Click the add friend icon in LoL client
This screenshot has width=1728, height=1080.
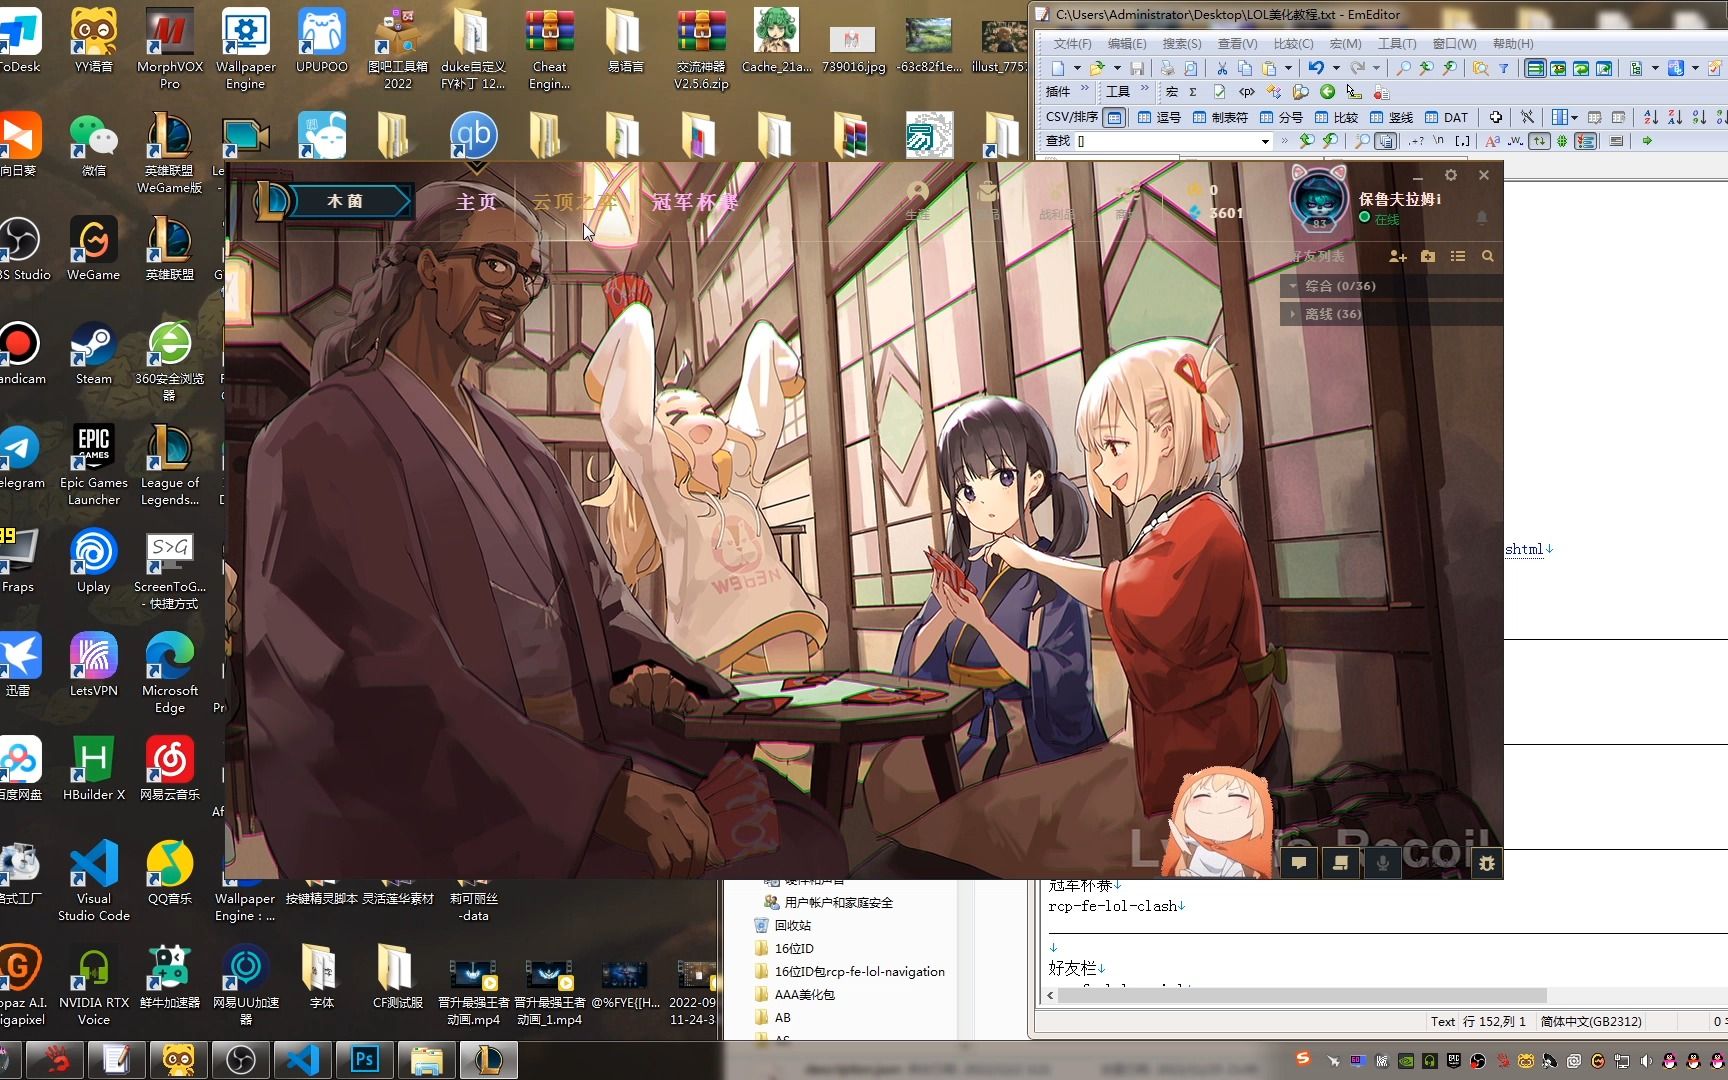tap(1398, 257)
